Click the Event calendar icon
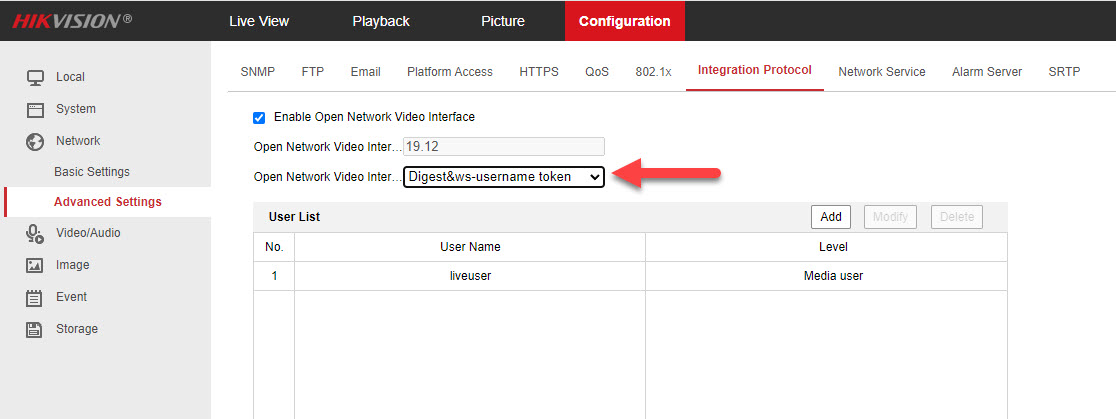 [35, 297]
